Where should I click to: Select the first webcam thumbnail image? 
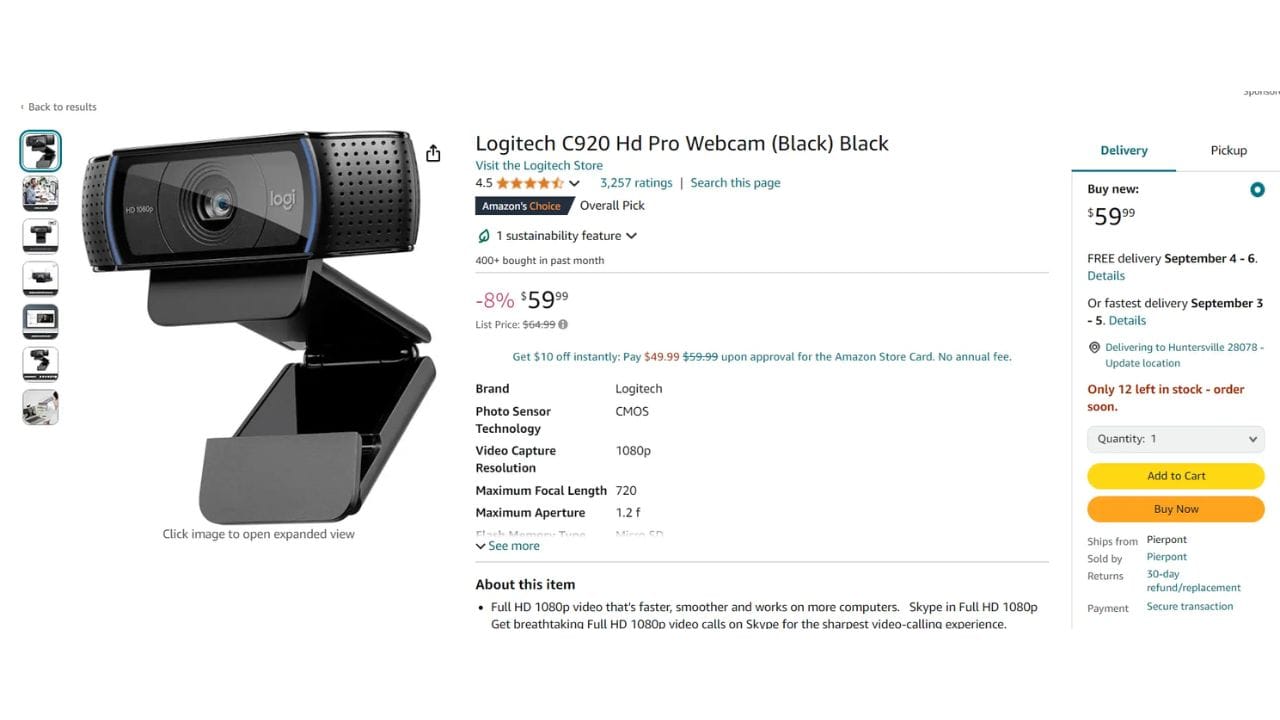[41, 151]
